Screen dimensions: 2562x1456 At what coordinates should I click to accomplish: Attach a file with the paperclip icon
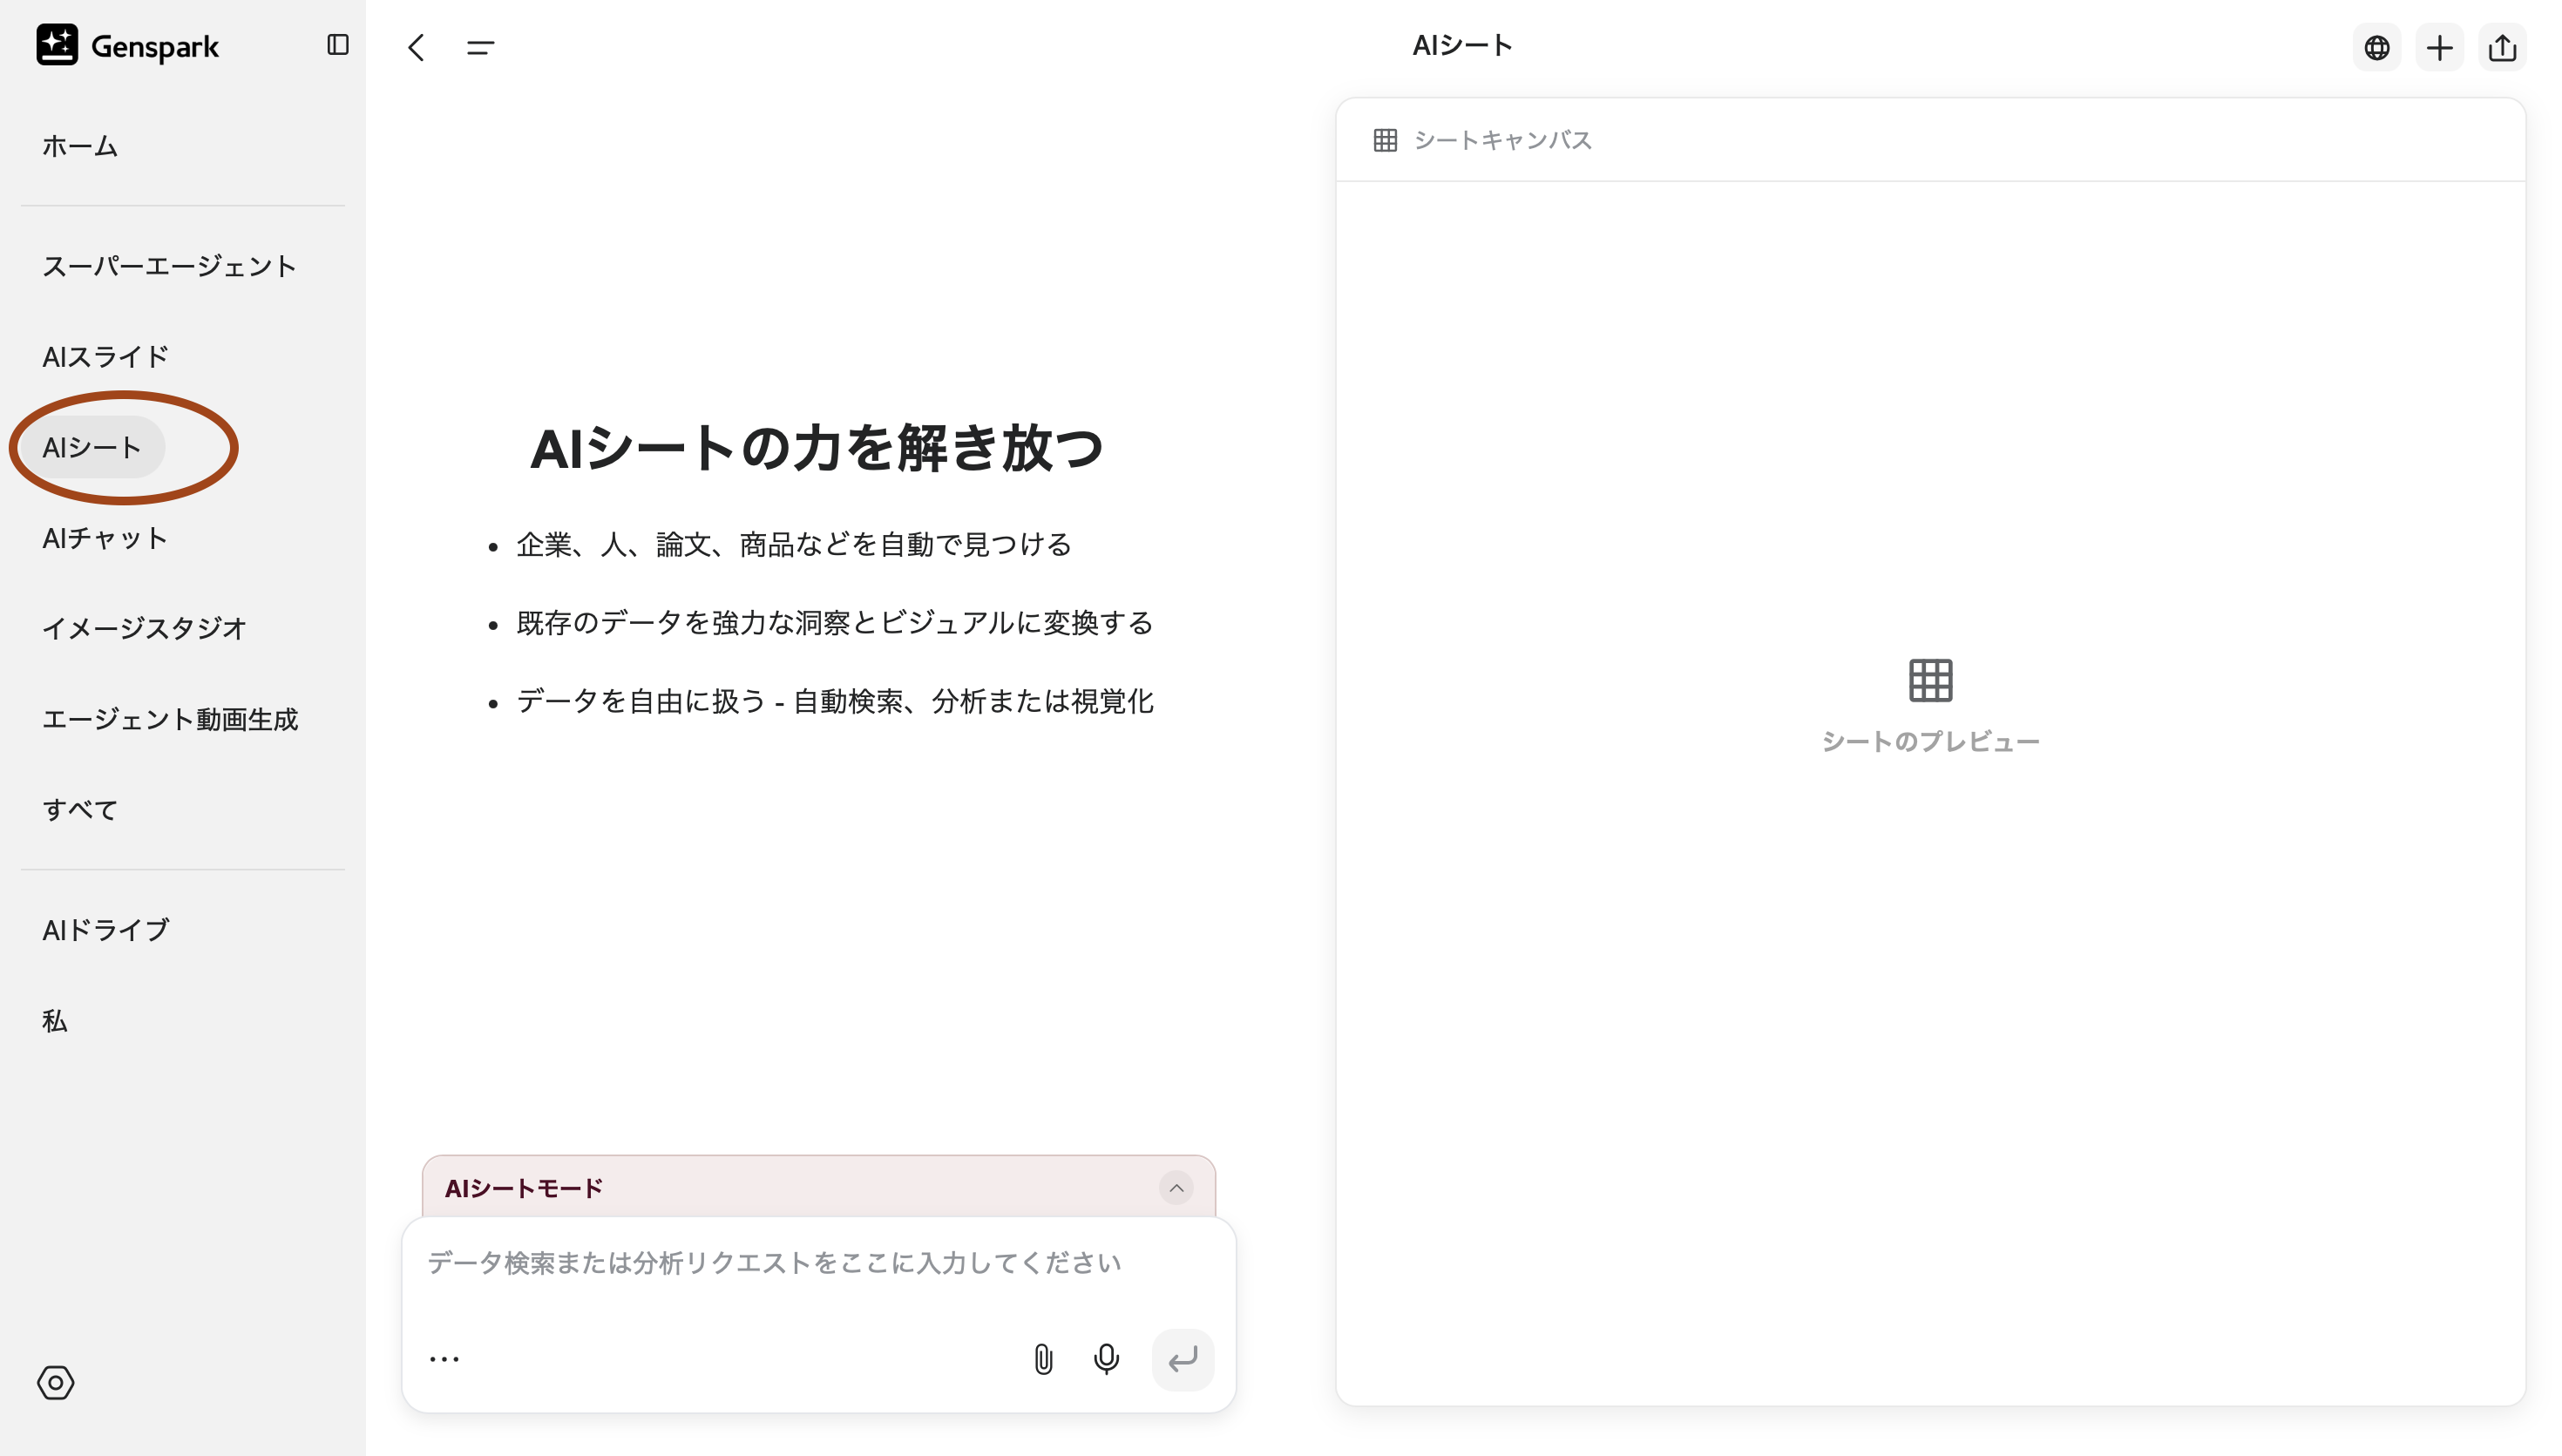click(1043, 1359)
